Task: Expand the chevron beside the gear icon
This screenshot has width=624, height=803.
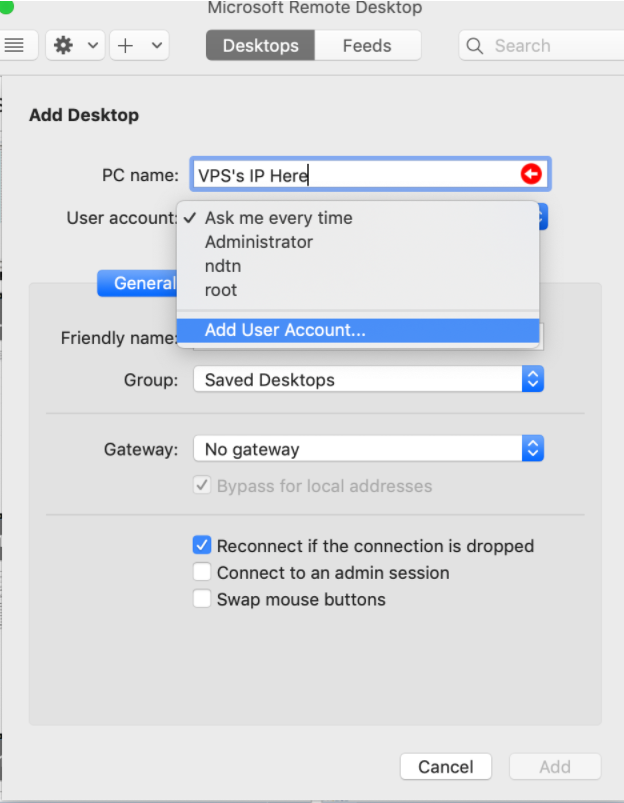Action: [92, 46]
